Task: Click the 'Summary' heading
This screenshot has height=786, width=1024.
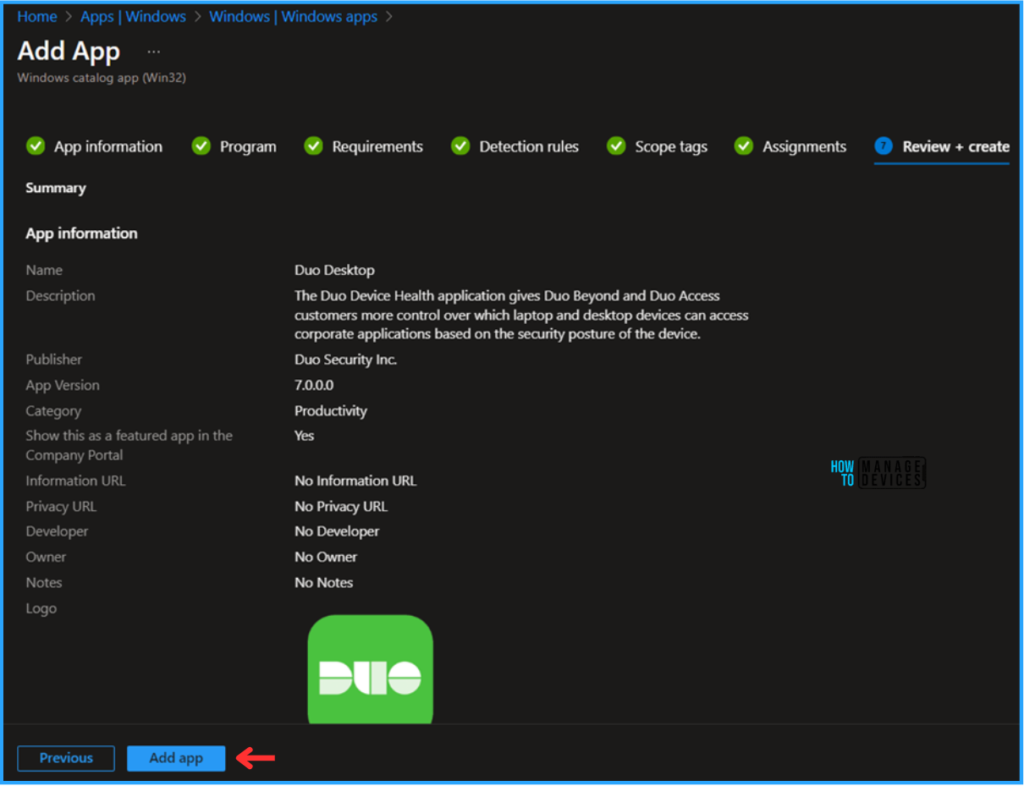Action: (56, 188)
